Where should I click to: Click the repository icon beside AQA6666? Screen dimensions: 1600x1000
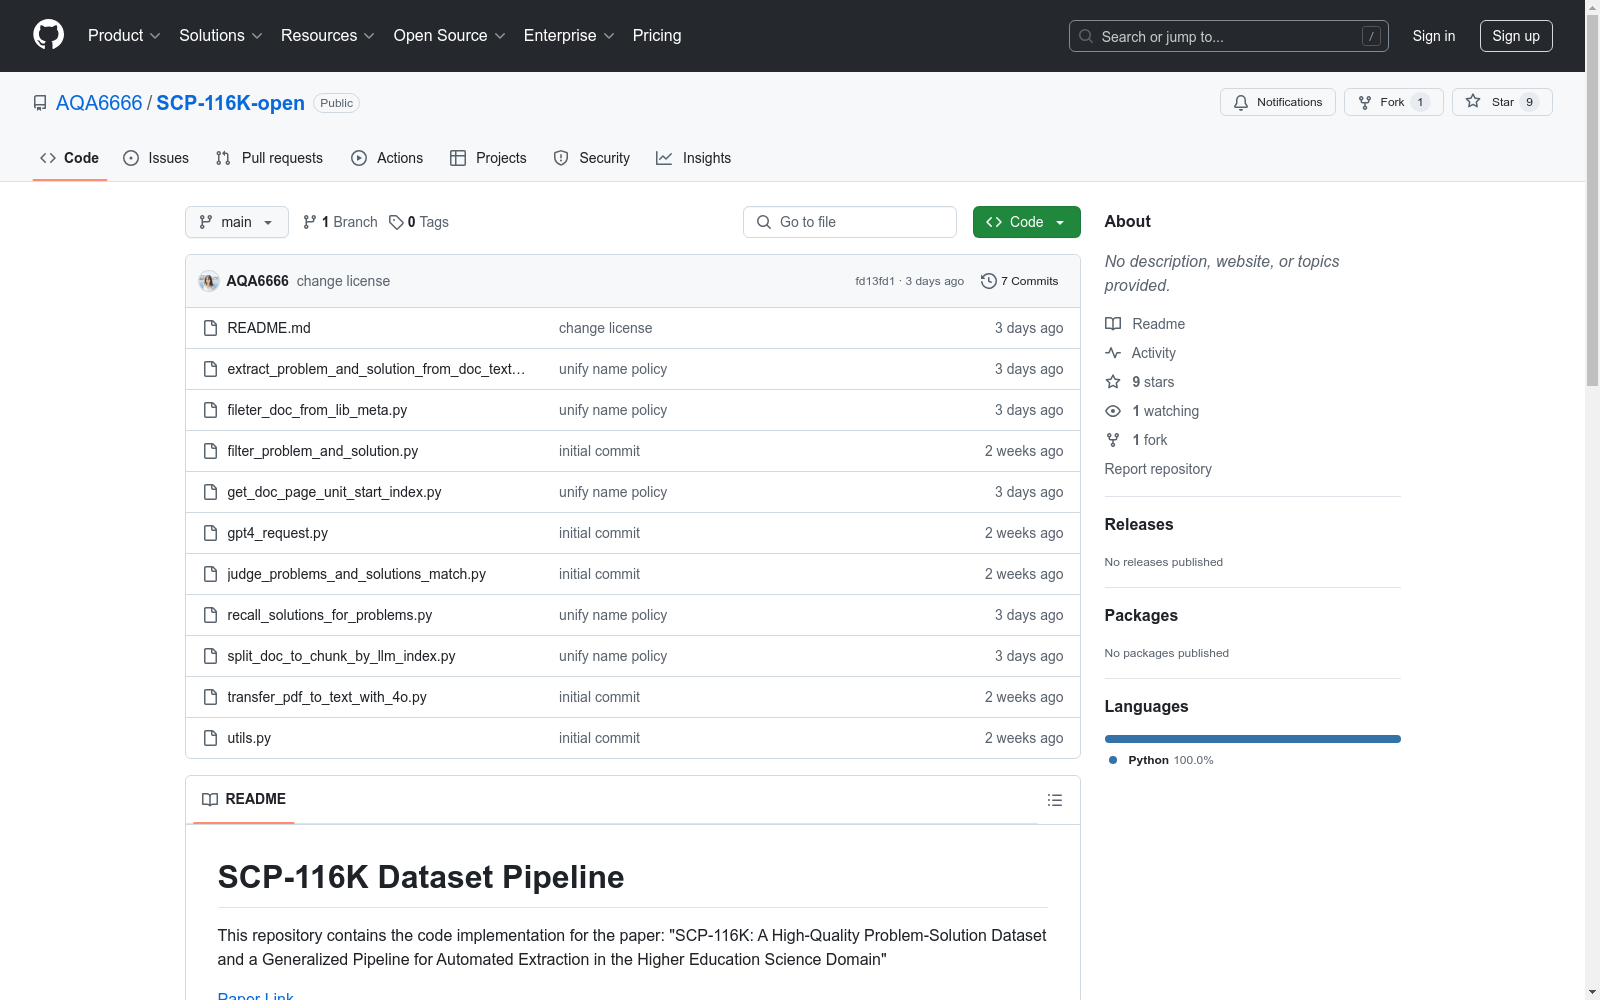point(40,103)
